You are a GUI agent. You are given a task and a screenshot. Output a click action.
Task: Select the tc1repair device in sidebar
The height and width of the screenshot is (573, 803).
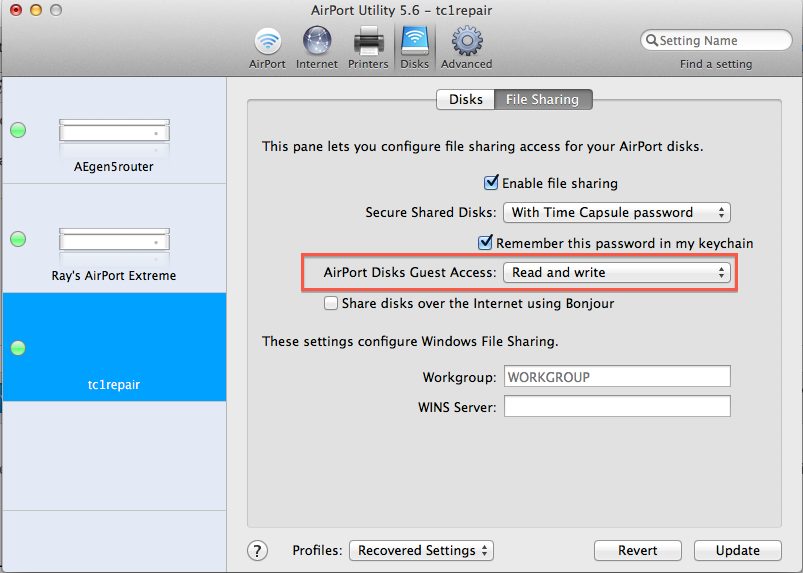(114, 347)
